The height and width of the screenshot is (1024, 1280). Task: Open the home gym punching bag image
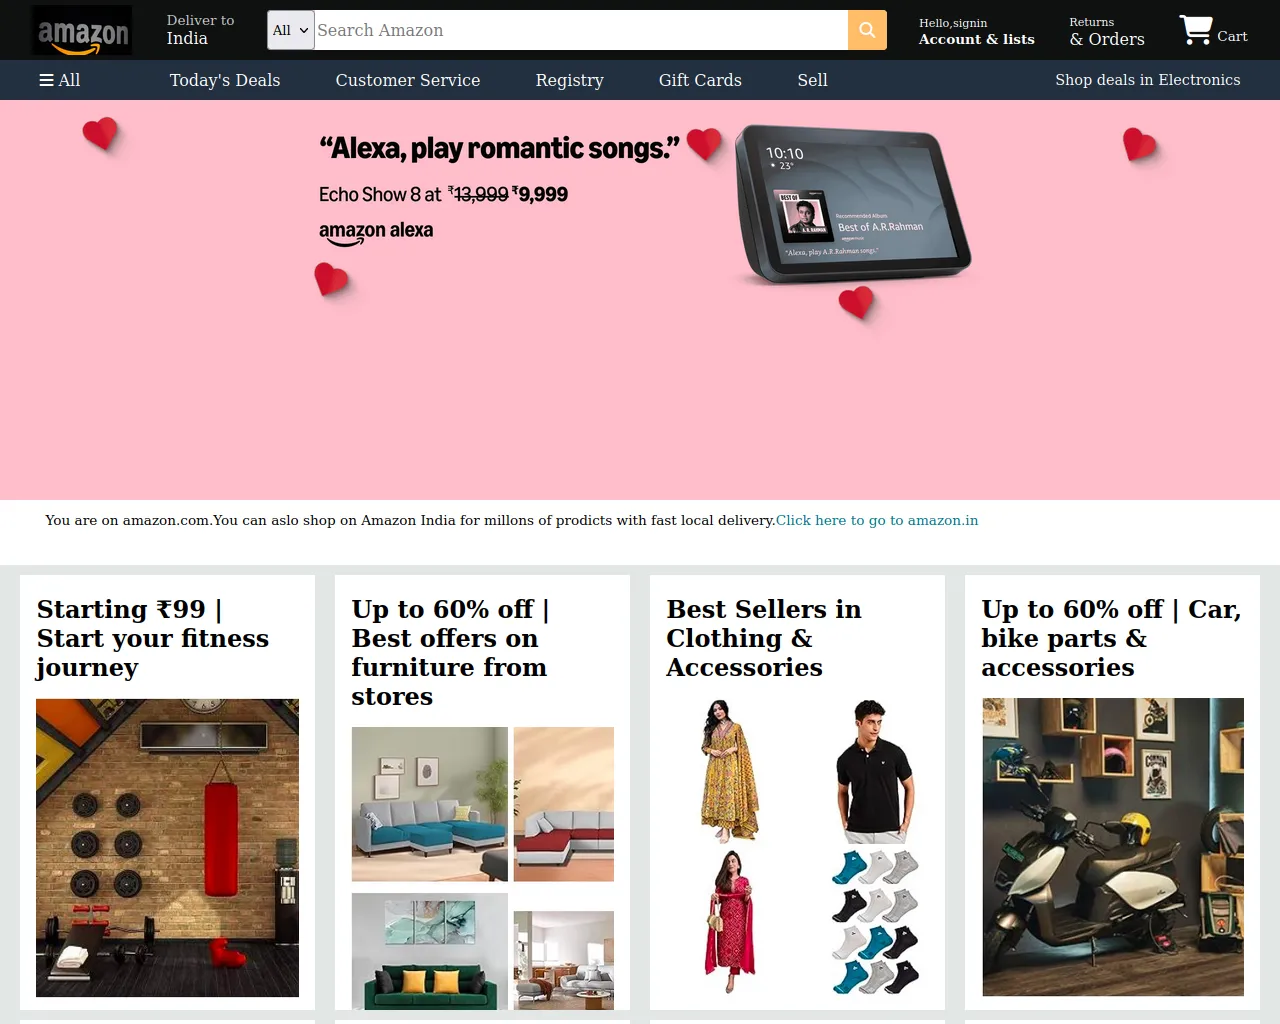coord(167,848)
